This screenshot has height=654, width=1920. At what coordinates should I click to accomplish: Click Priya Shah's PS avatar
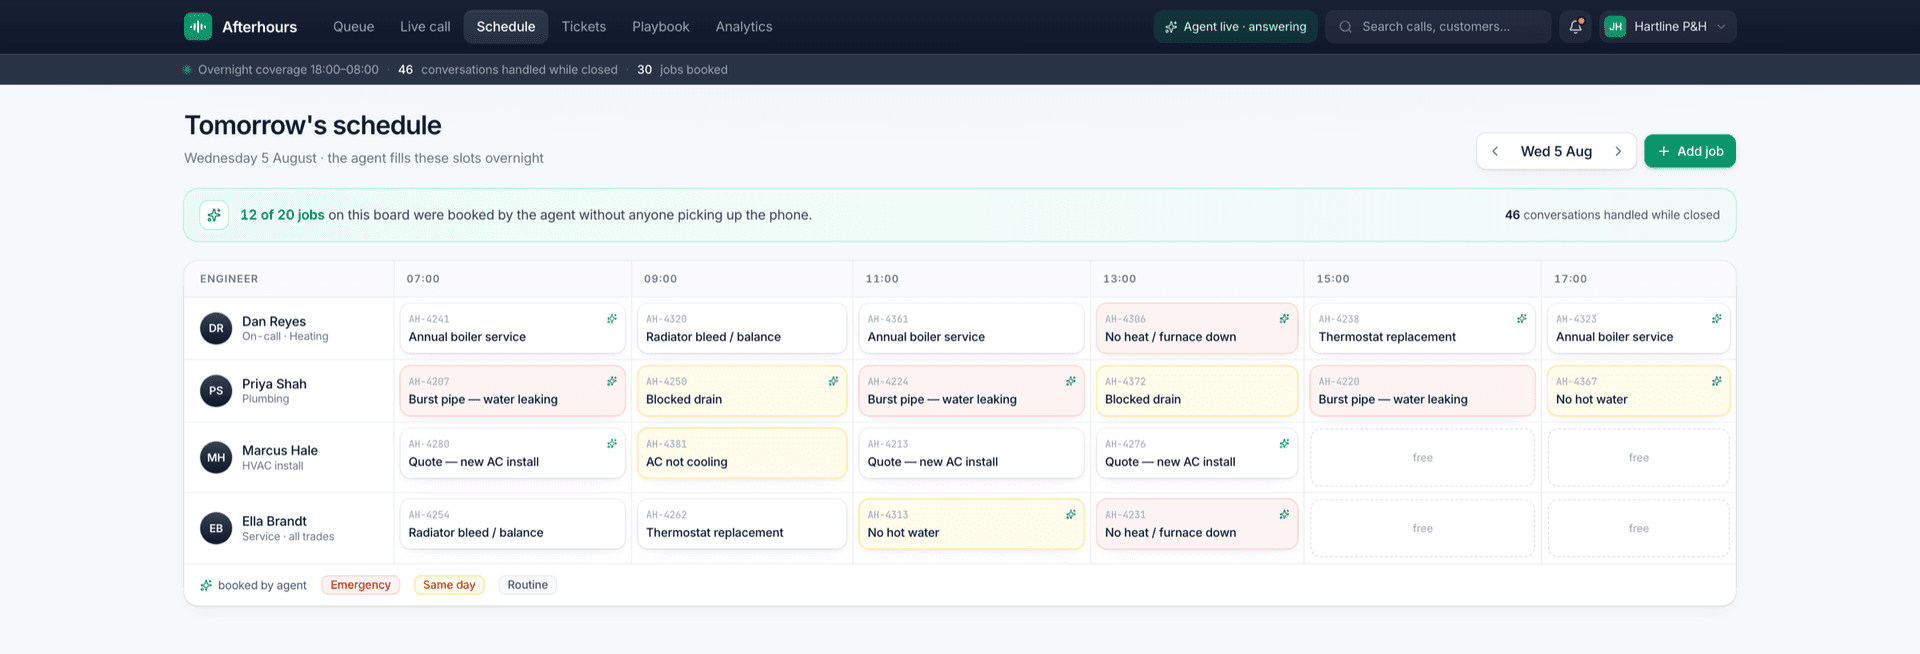[x=216, y=391]
